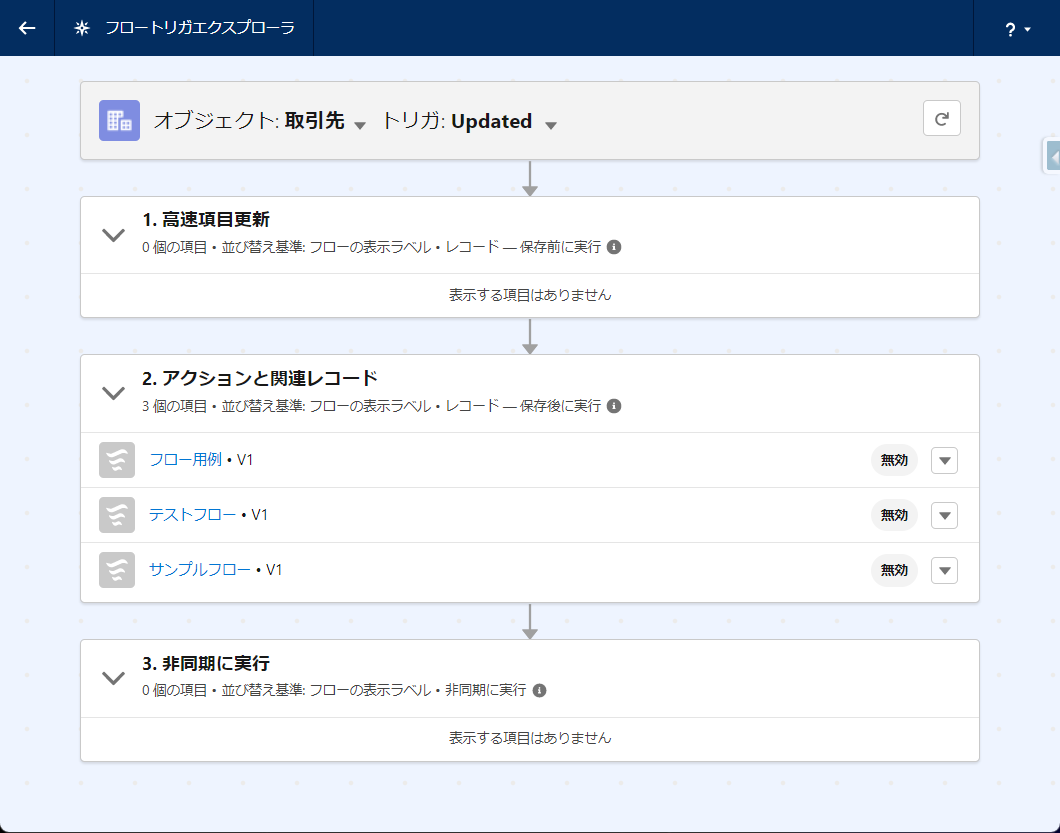Open the Updated trigger dropdown
The image size is (1060, 833).
click(x=550, y=124)
